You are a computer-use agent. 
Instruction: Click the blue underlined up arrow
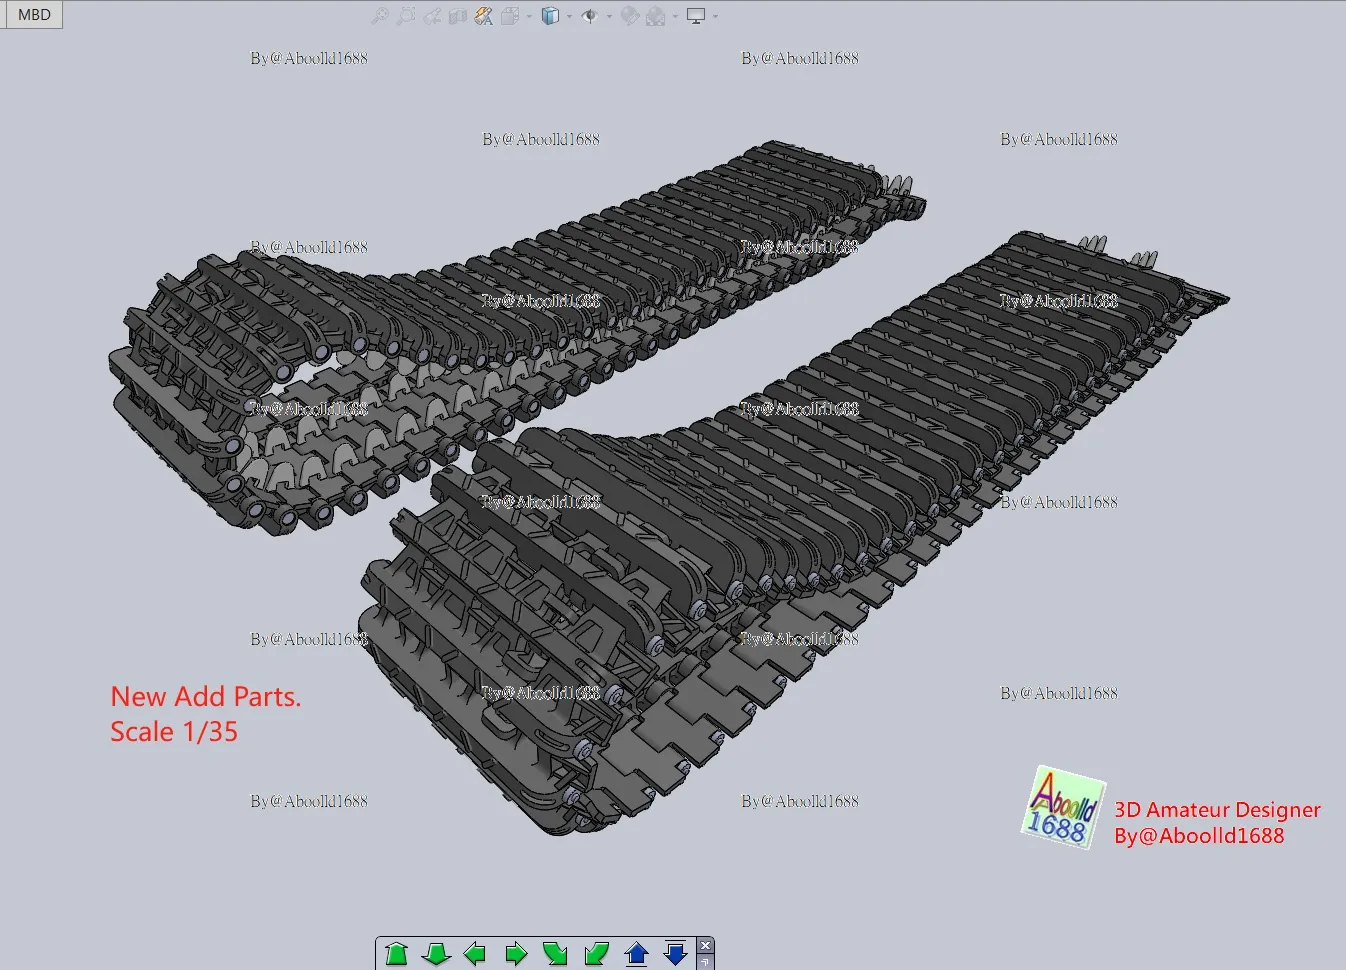point(637,954)
